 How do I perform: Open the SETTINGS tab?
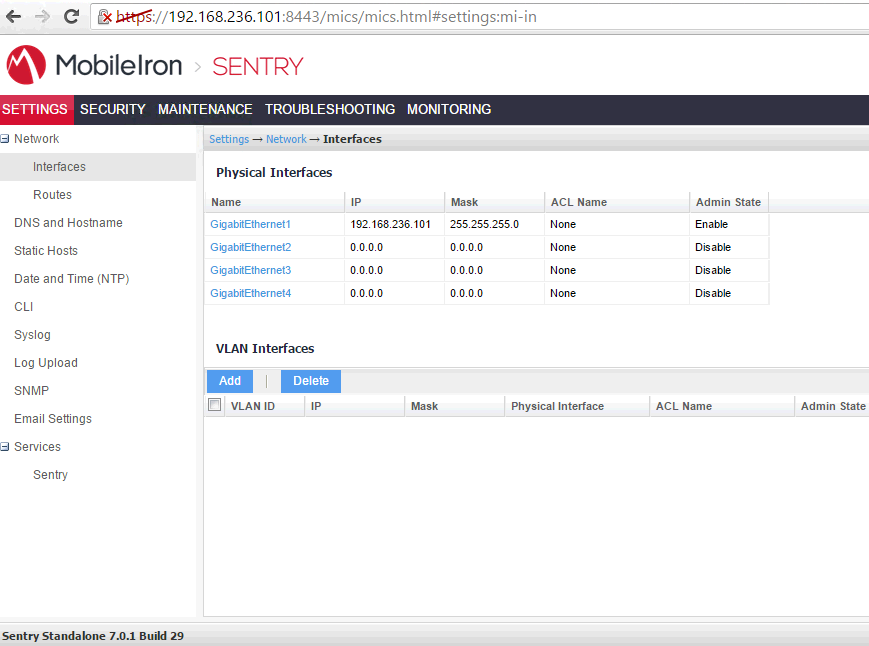click(35, 109)
